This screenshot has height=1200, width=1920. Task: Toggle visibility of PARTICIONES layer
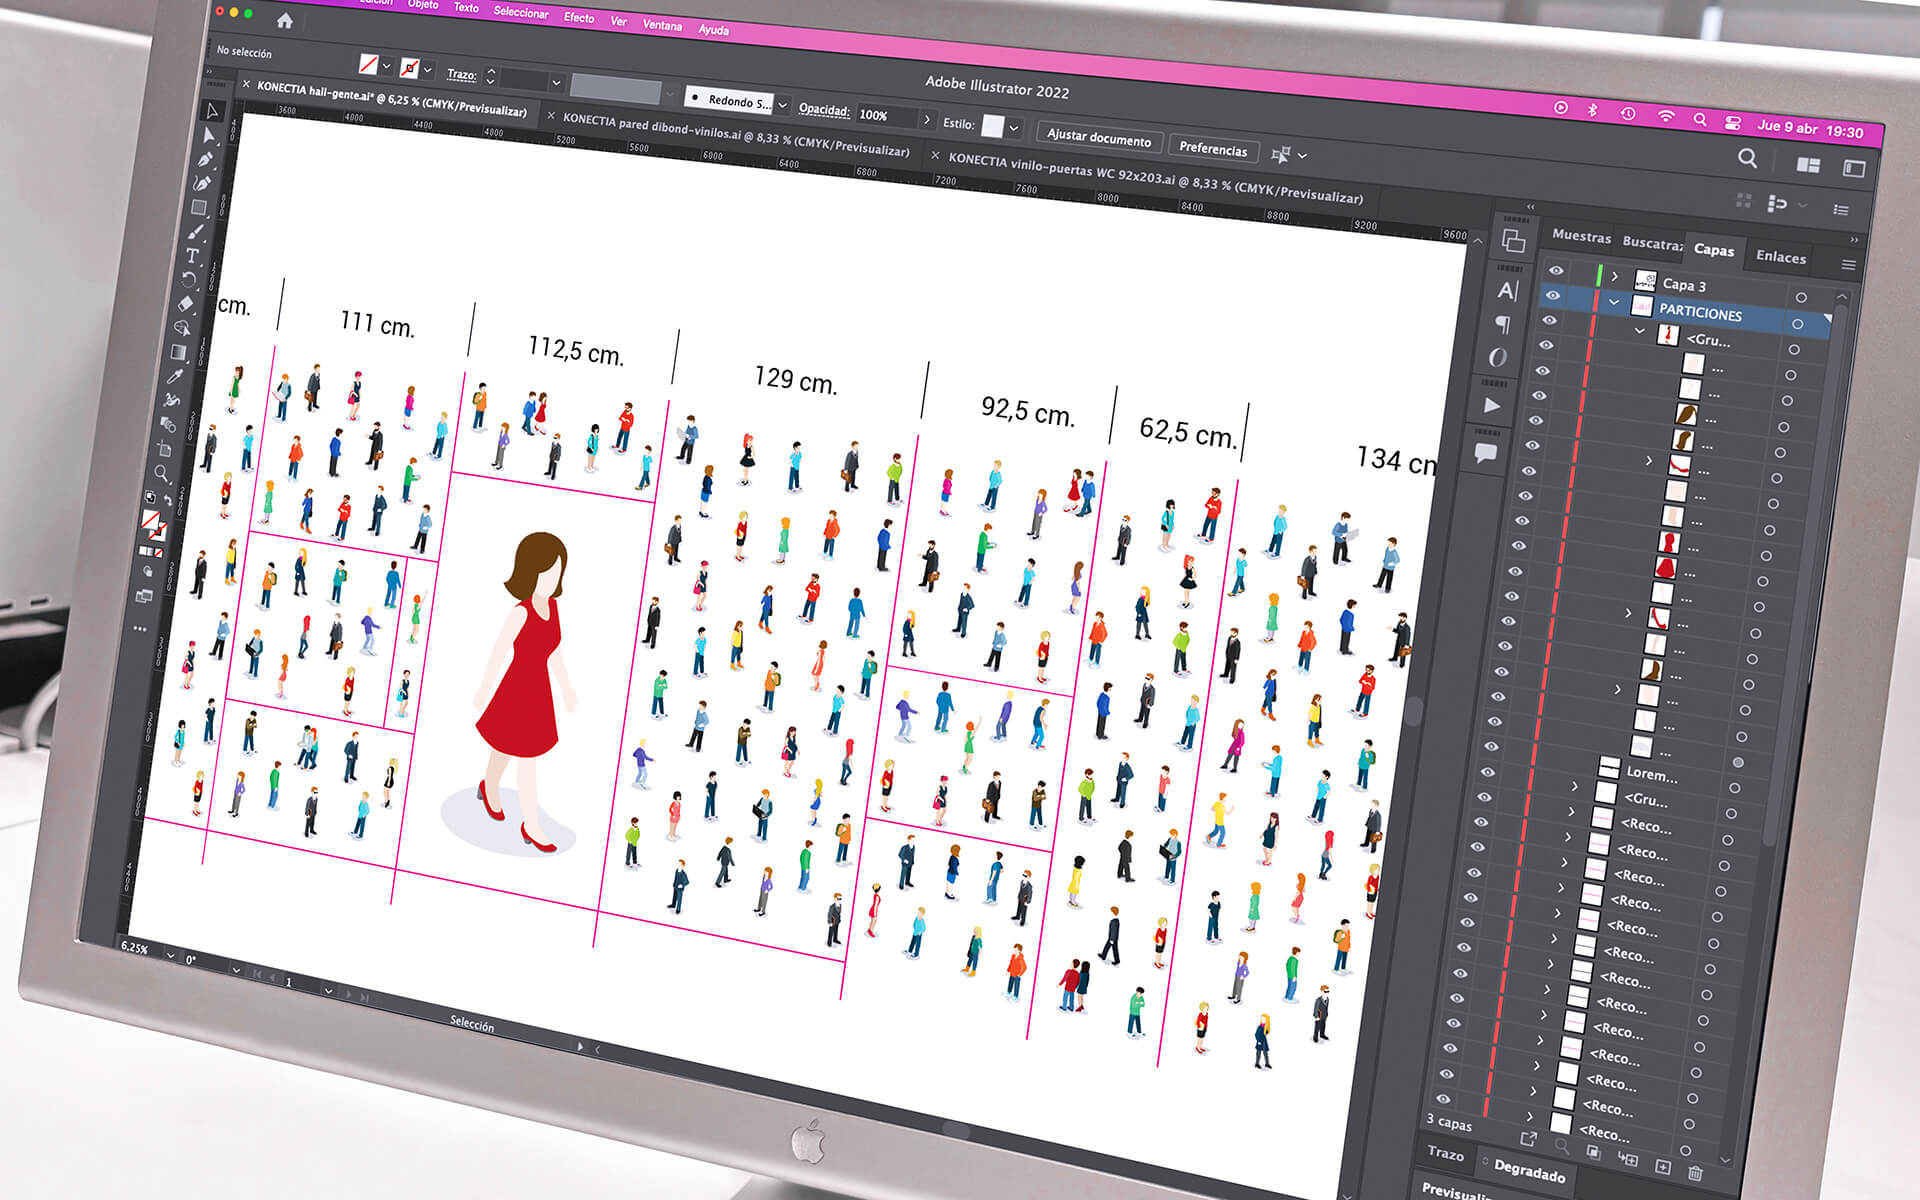coord(1553,295)
